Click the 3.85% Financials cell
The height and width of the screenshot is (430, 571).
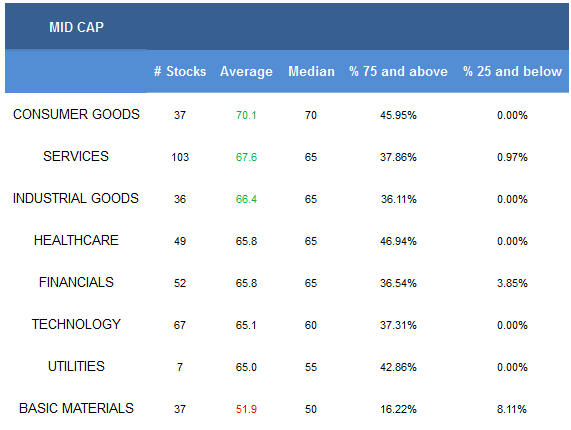point(512,283)
